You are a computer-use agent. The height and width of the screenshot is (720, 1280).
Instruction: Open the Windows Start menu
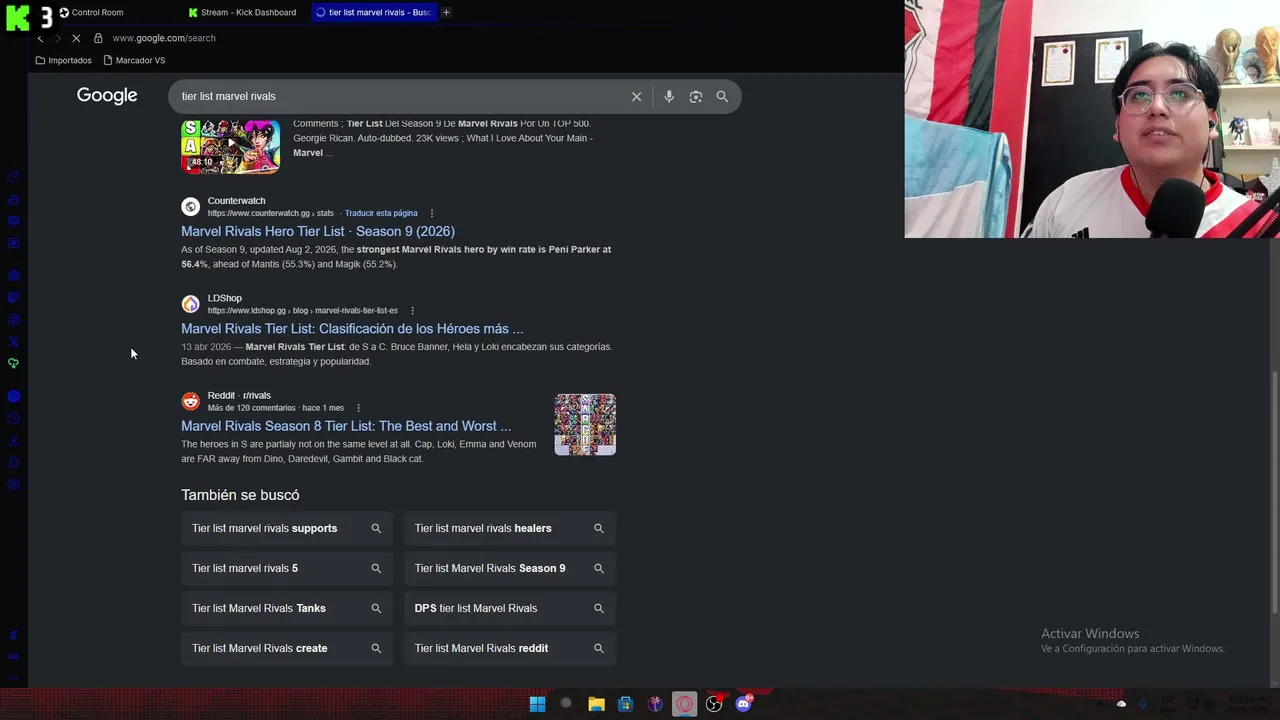click(537, 704)
